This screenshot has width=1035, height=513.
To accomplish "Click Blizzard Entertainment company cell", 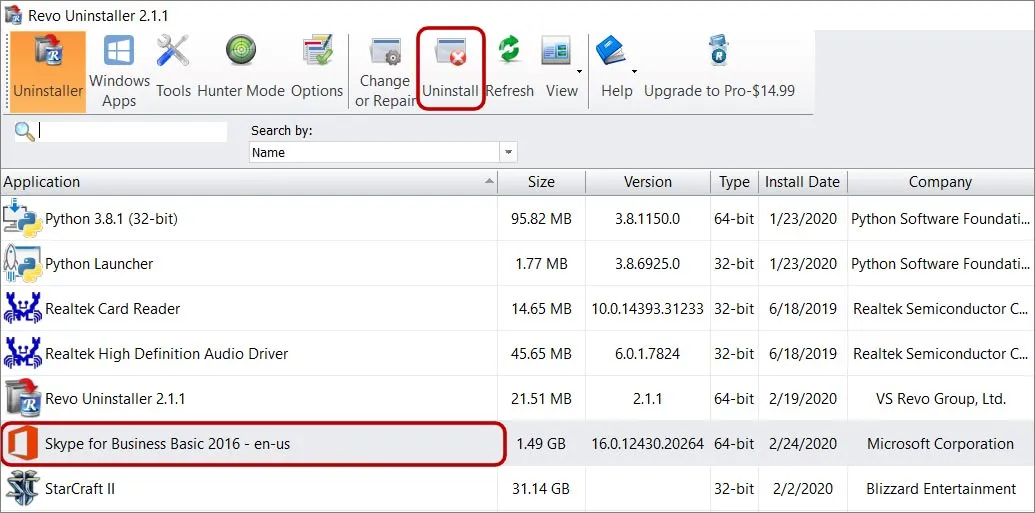I will (x=940, y=489).
